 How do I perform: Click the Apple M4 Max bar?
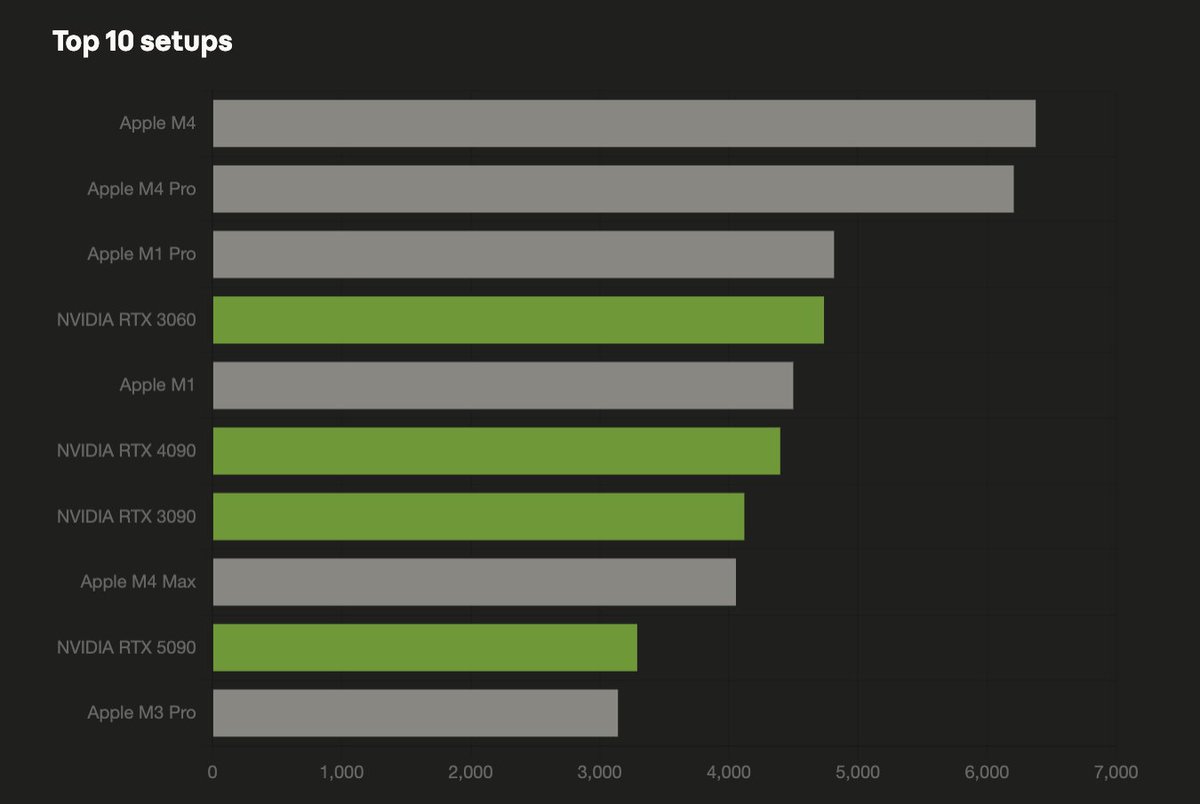(474, 582)
